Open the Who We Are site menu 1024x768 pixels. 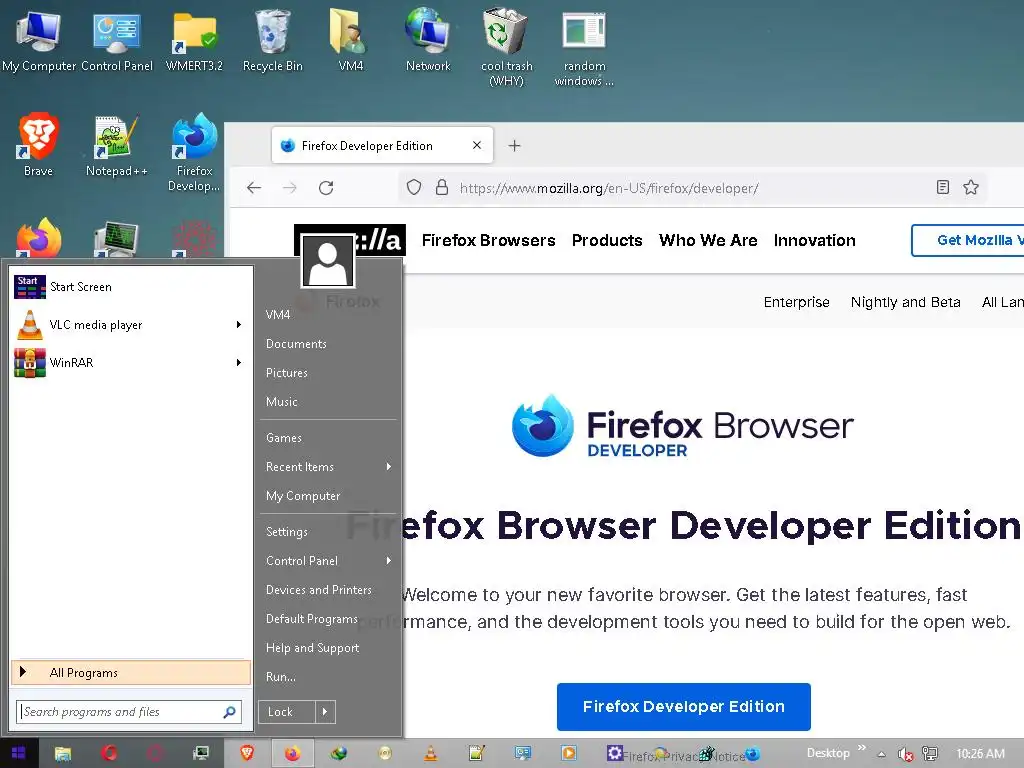pyautogui.click(x=708, y=240)
